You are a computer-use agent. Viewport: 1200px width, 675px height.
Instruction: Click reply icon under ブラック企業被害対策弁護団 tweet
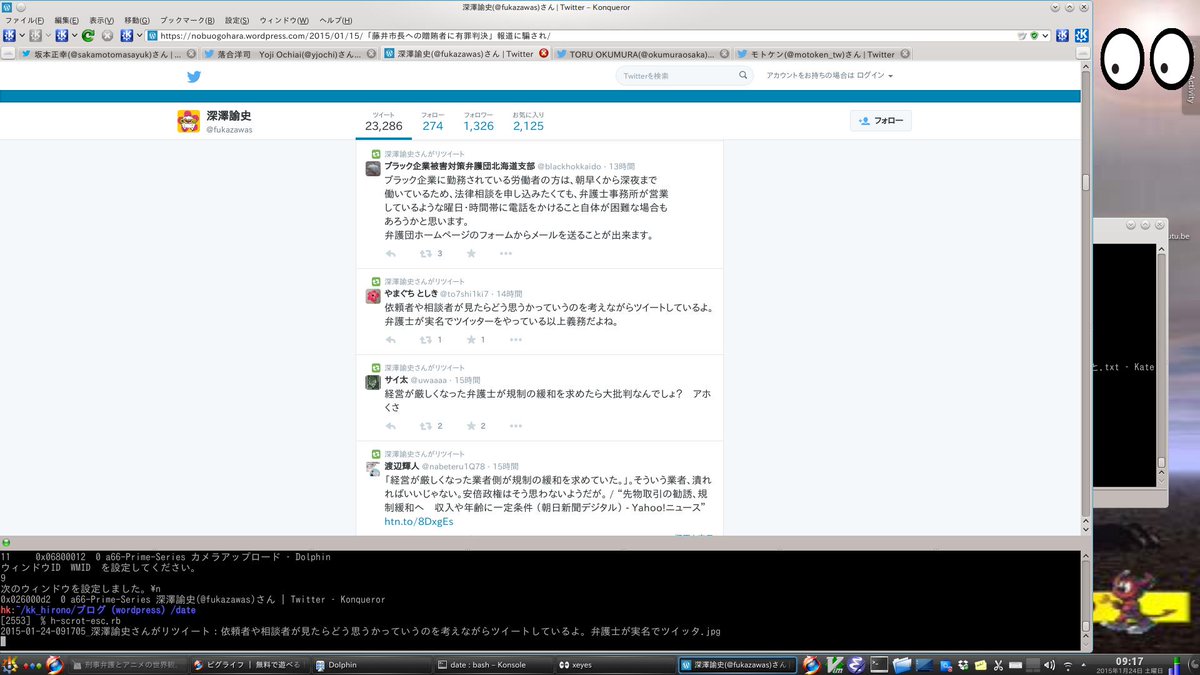coord(391,254)
